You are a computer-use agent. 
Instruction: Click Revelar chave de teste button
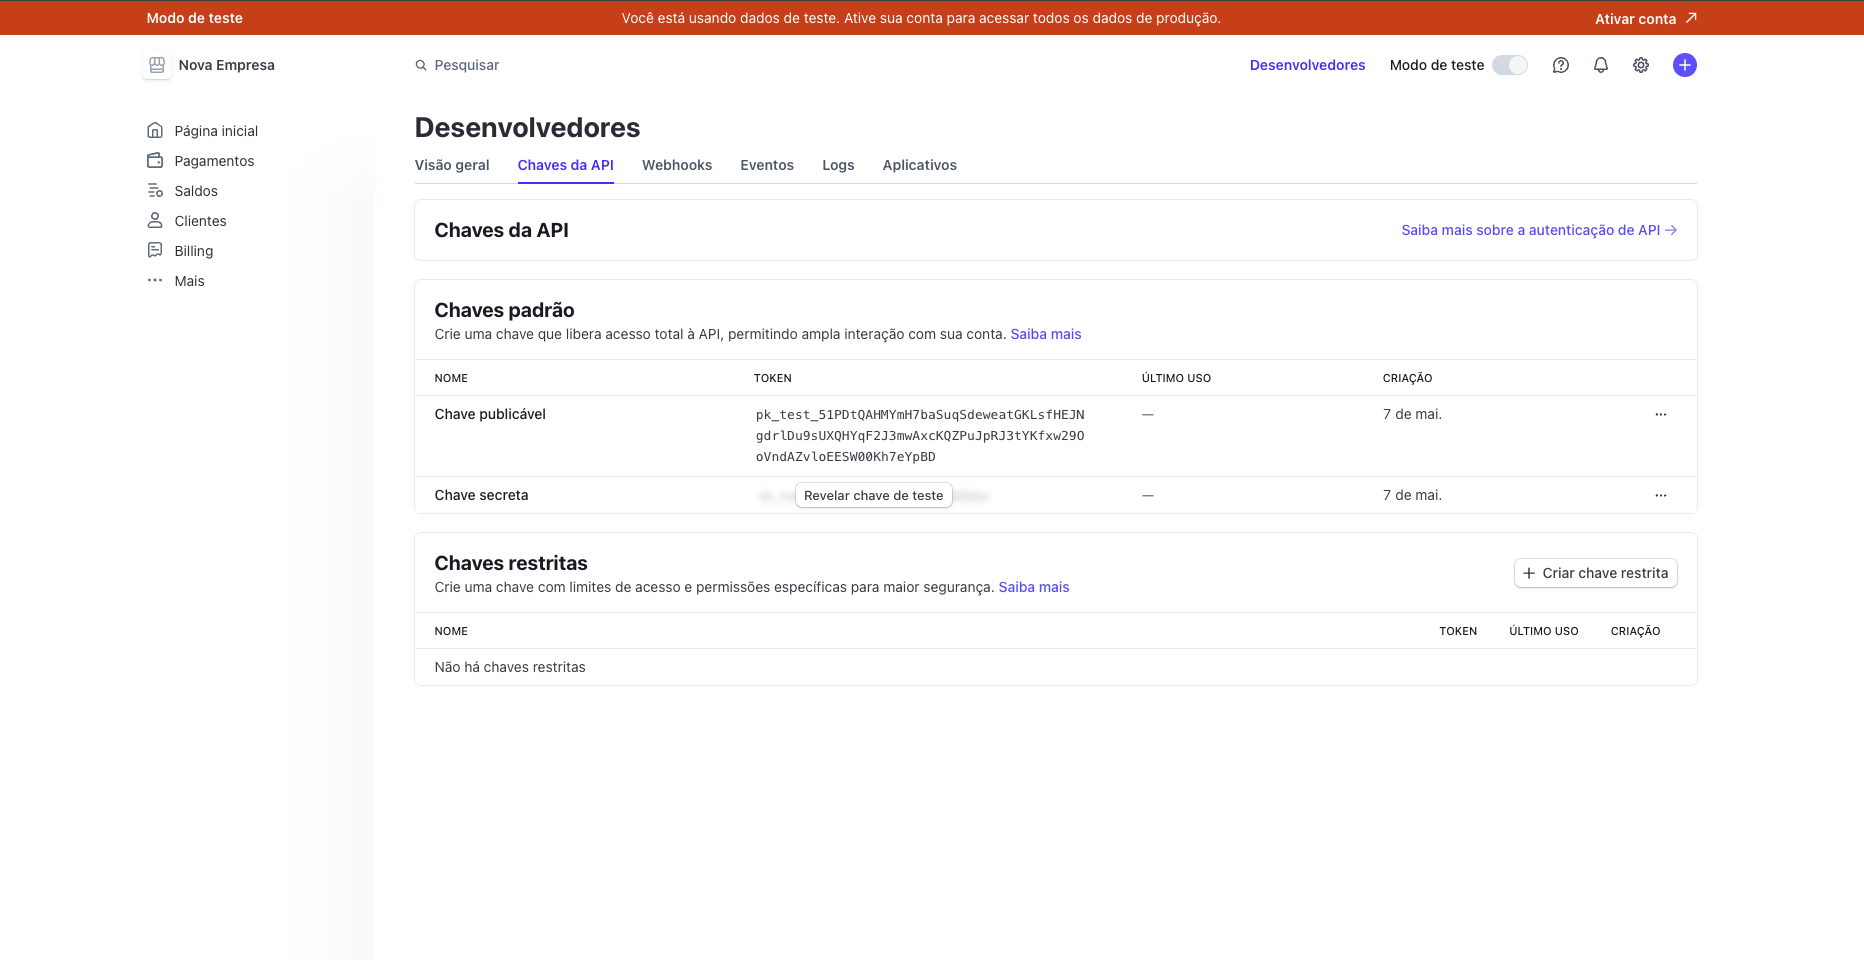874,495
